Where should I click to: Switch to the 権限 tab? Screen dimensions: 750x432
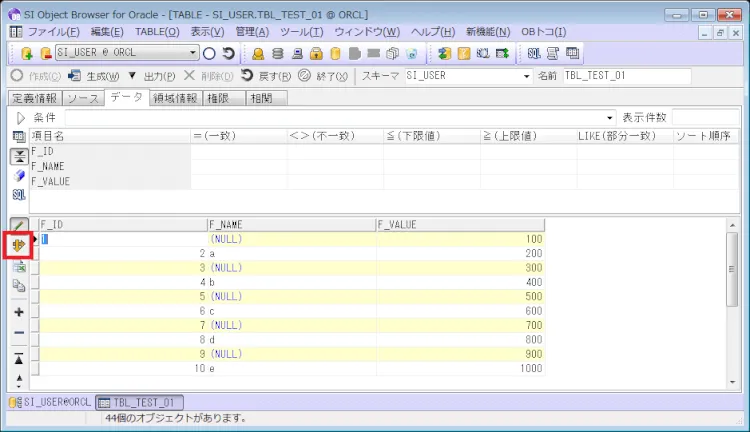[x=223, y=98]
